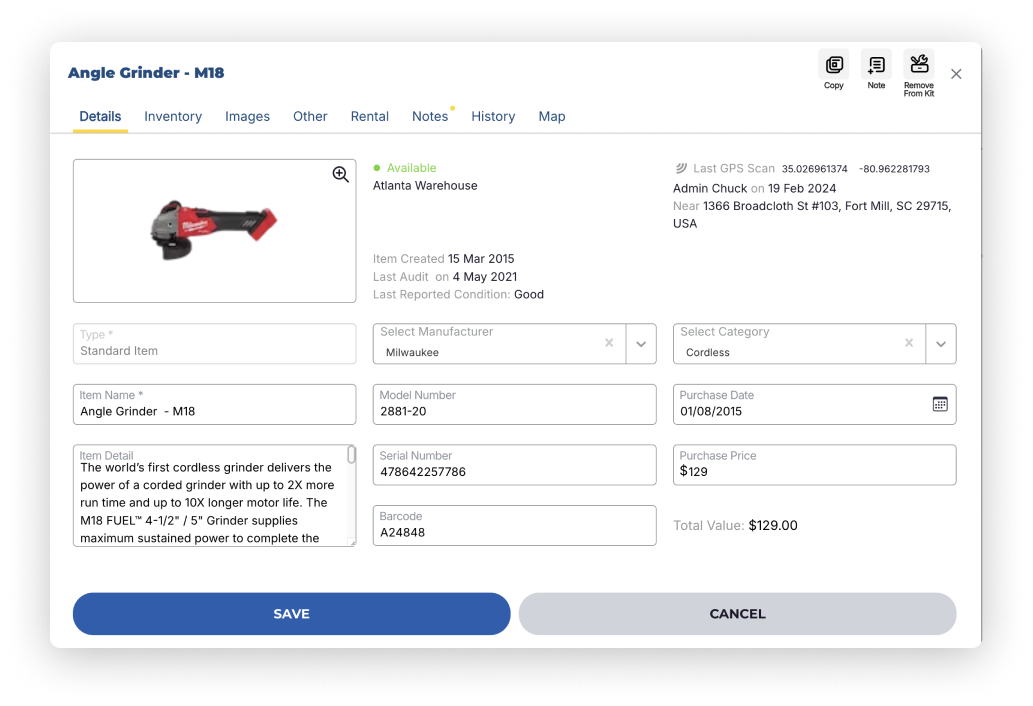Click the Copy item icon

coord(833,65)
